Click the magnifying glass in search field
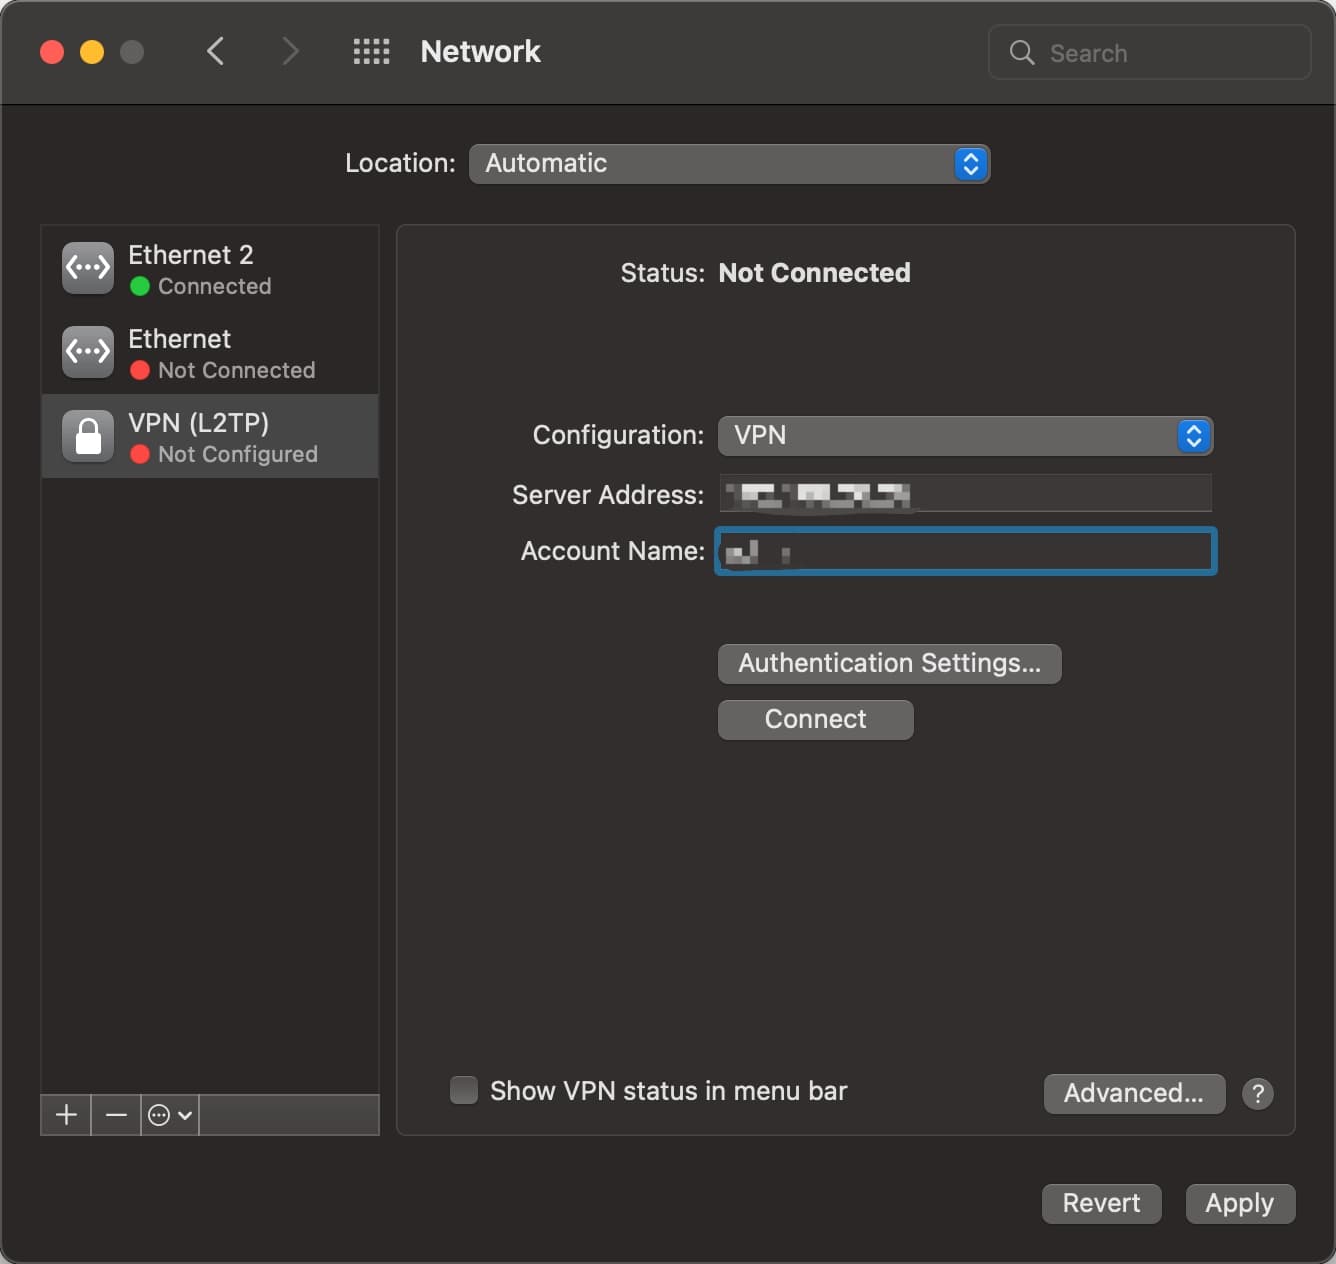This screenshot has height=1264, width=1336. pos(1021,53)
